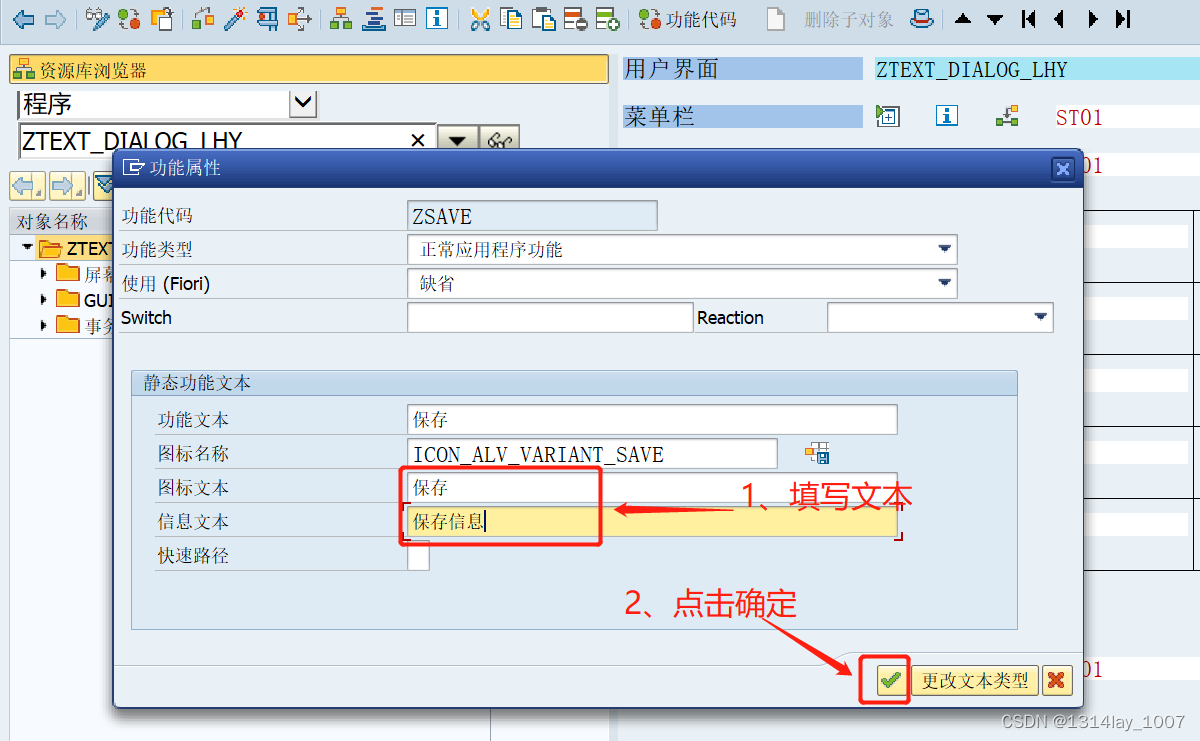The width and height of the screenshot is (1200, 741).
Task: Click the Info (i) icon in the toolbar
Action: pos(436,19)
